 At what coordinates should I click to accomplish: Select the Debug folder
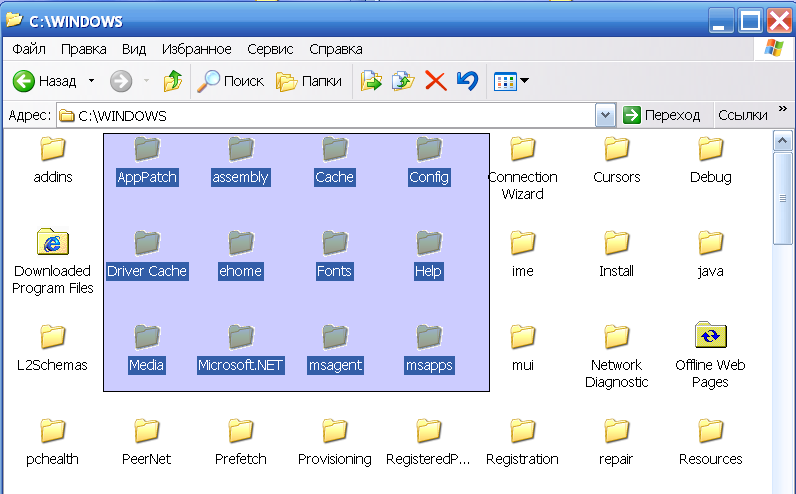tap(711, 160)
